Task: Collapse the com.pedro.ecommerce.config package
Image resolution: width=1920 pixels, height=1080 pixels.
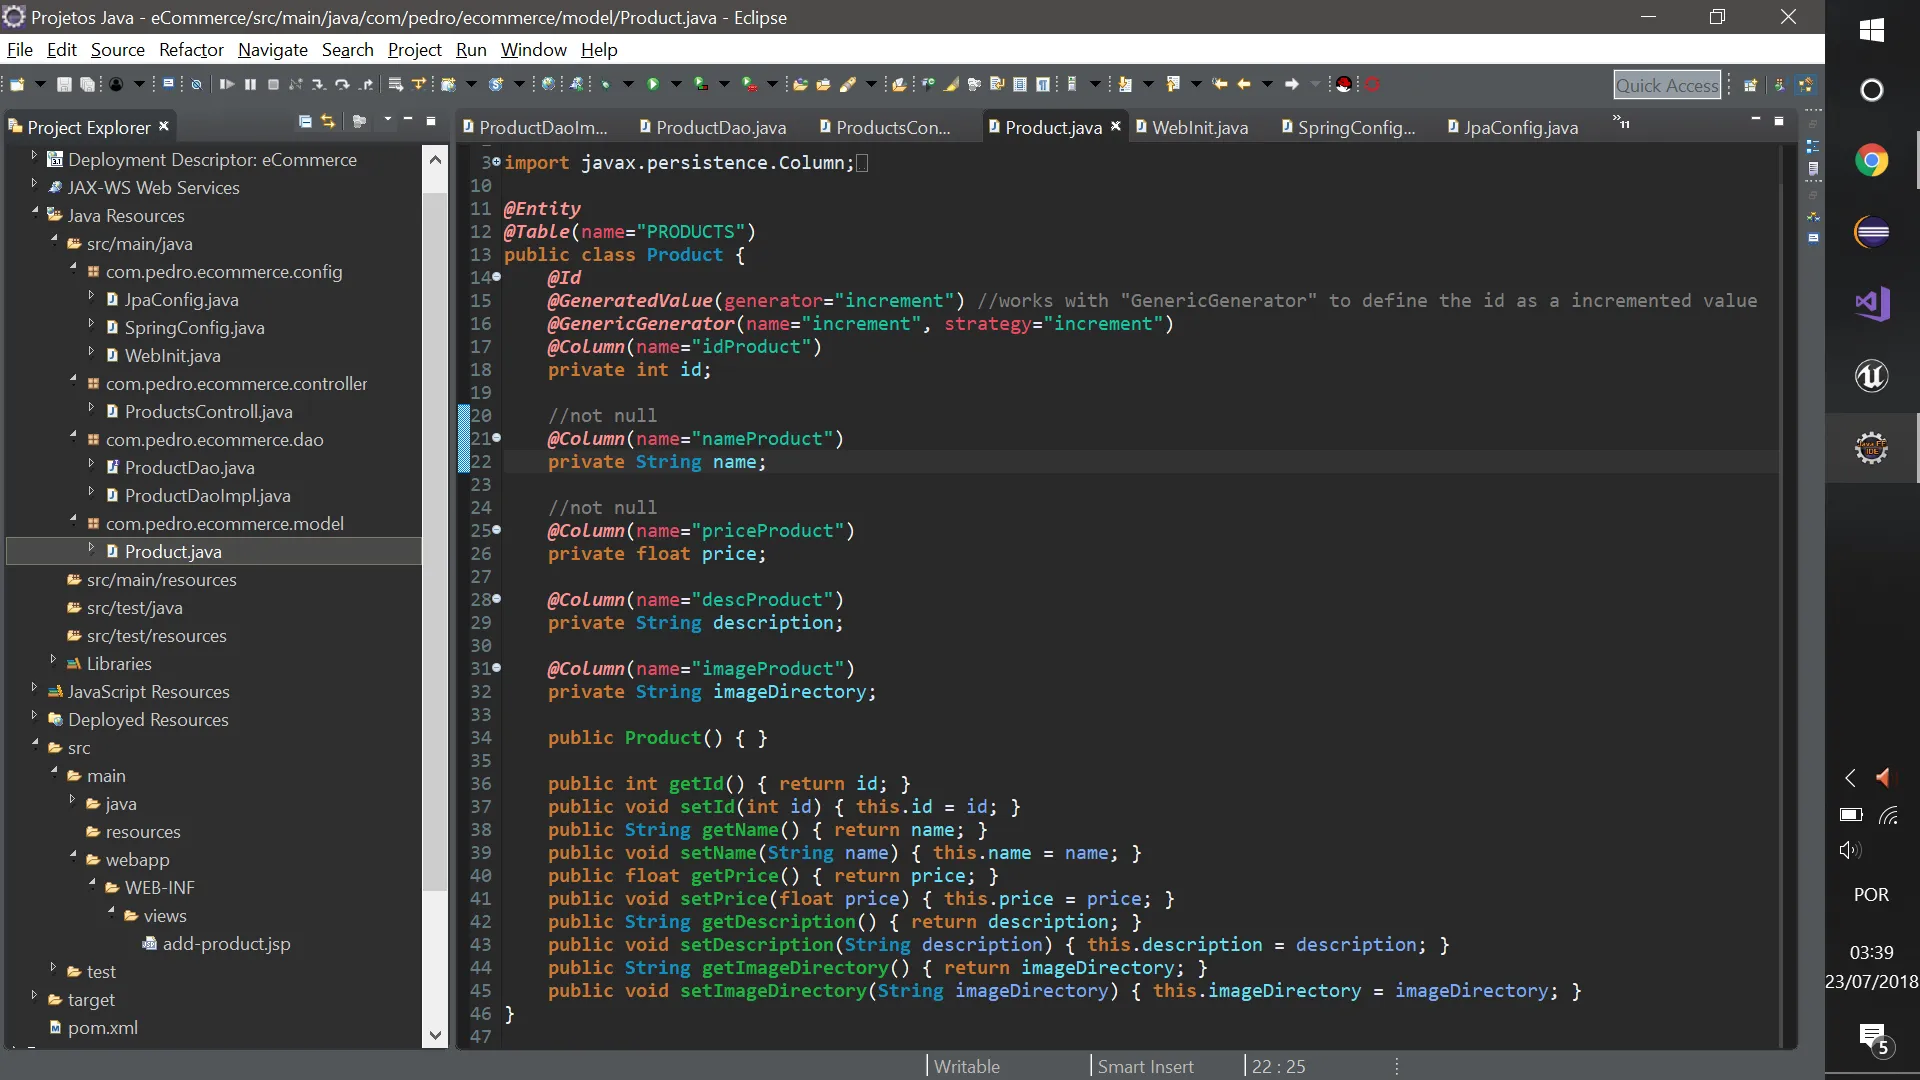Action: (x=73, y=268)
